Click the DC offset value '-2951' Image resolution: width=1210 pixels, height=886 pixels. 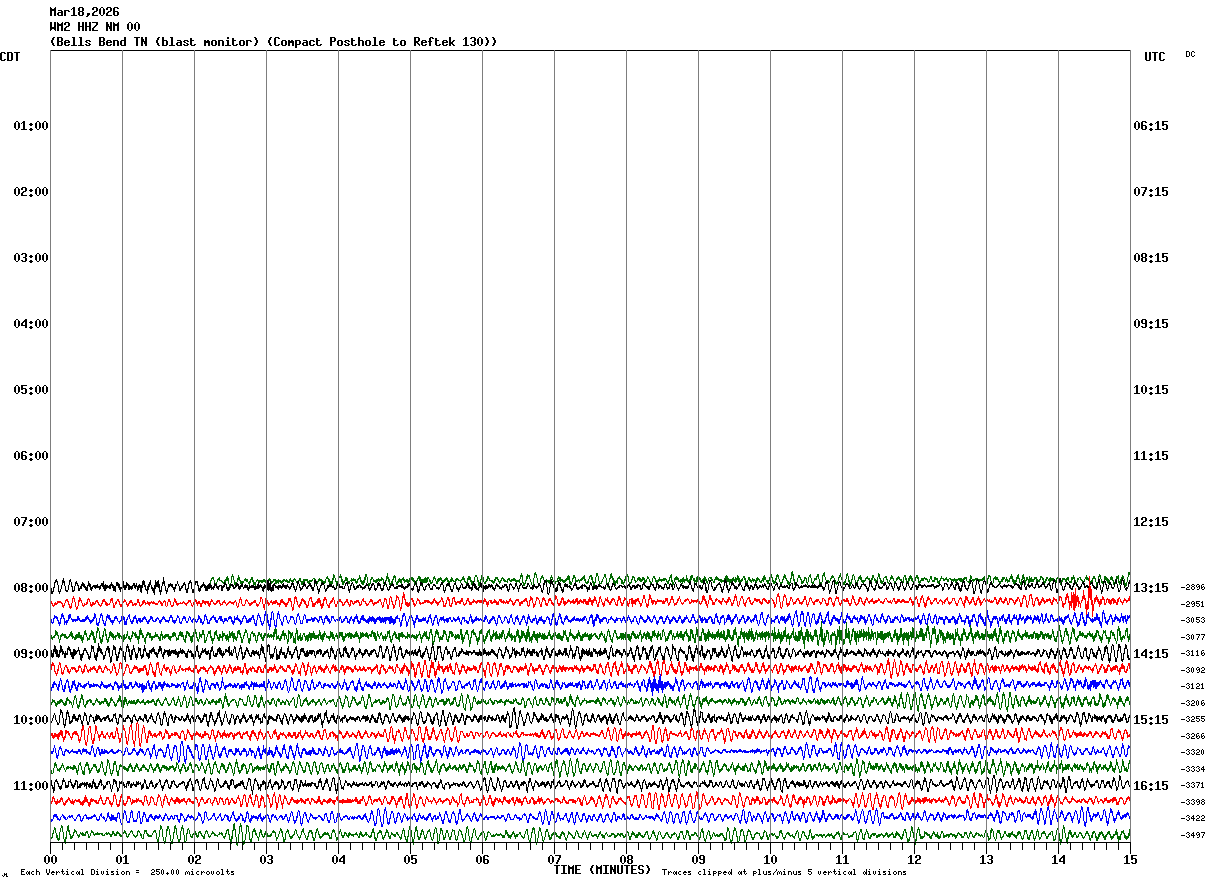[1193, 604]
